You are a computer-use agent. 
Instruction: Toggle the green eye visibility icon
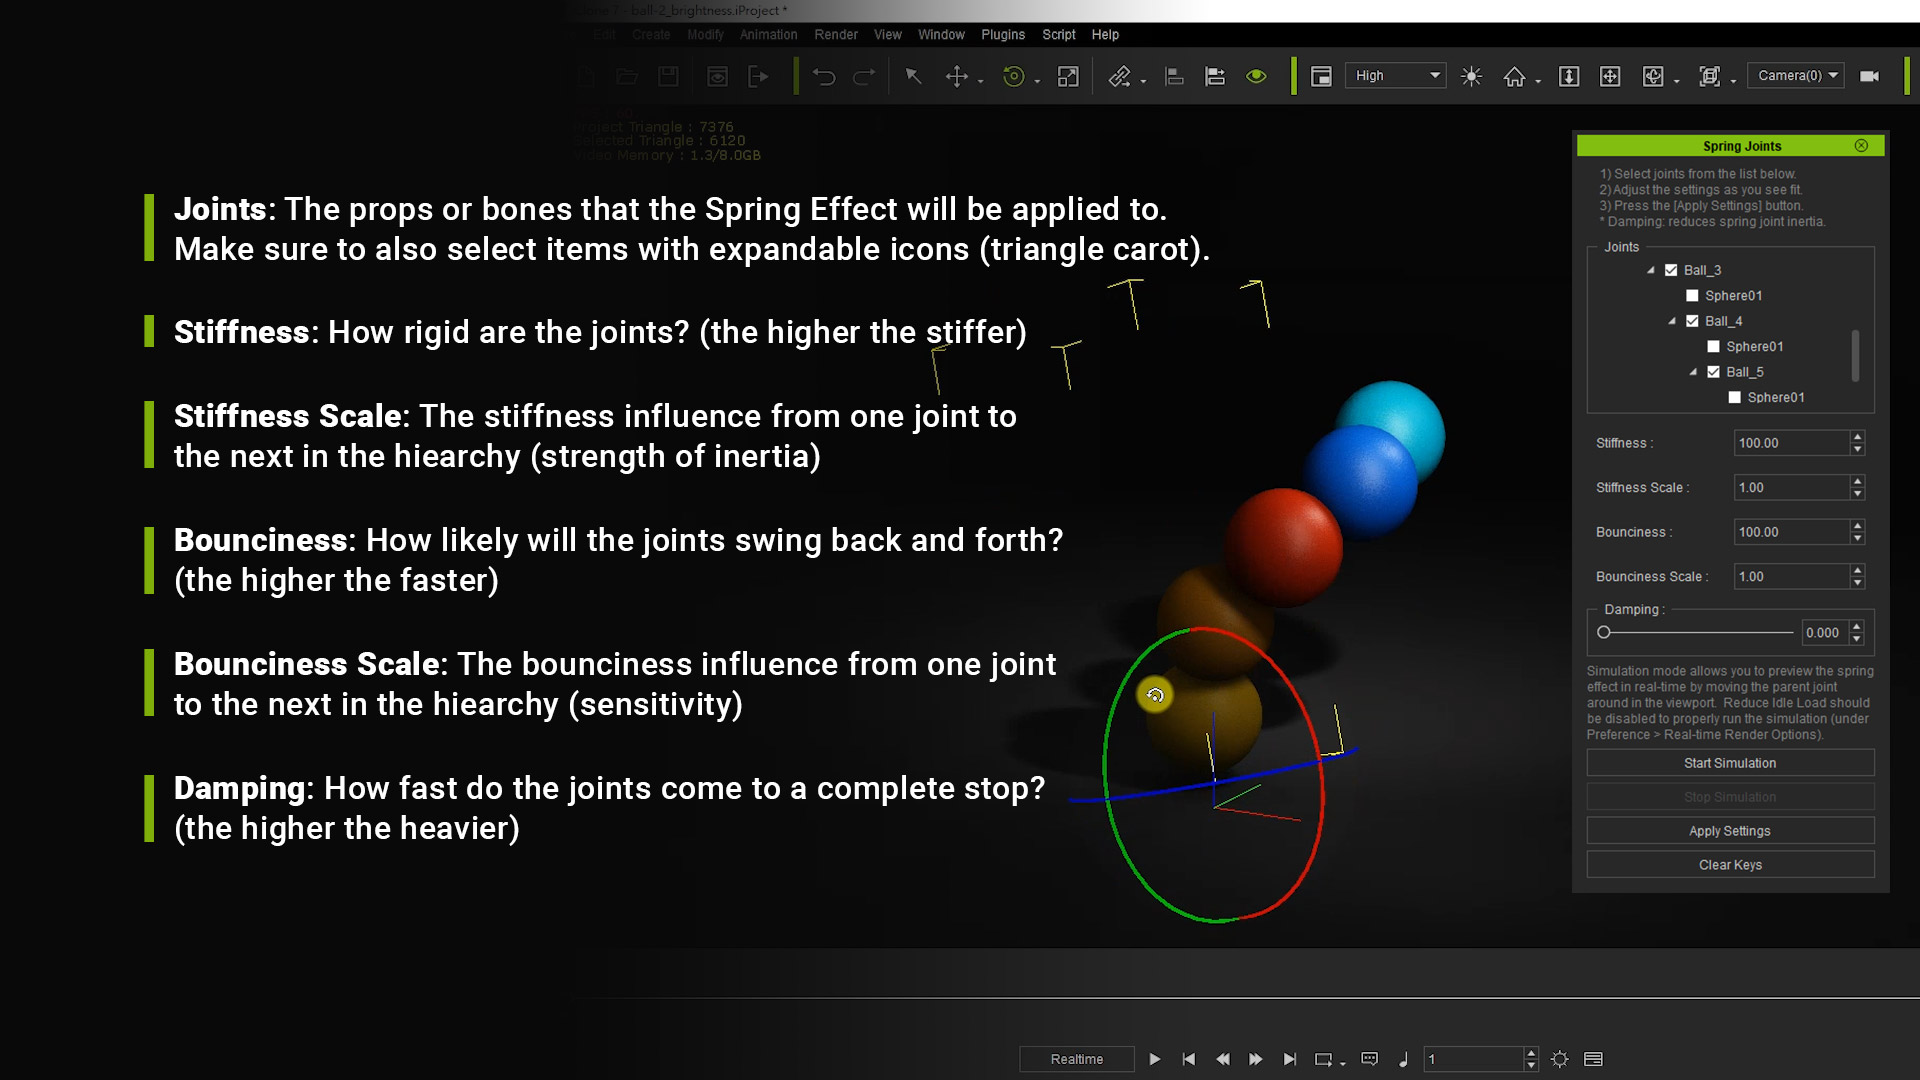(x=1257, y=76)
